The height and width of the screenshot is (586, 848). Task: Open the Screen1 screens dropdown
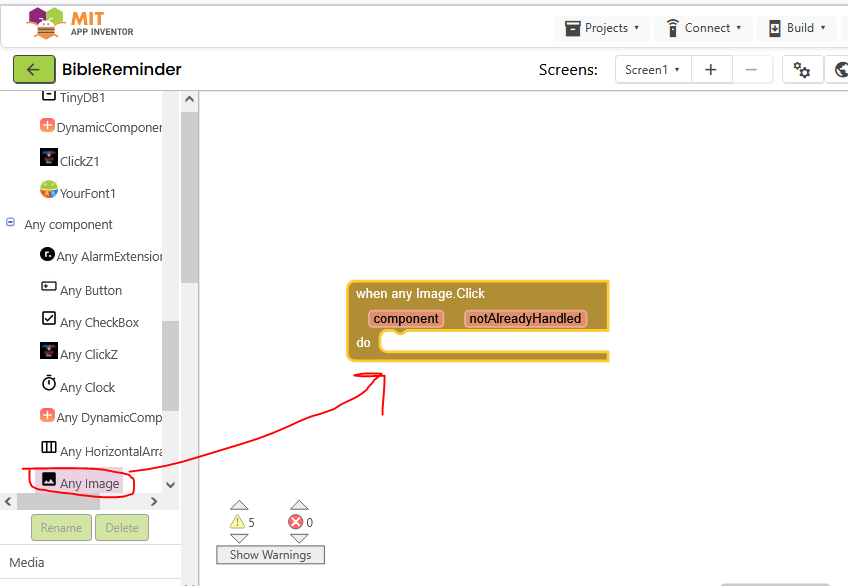(x=652, y=69)
